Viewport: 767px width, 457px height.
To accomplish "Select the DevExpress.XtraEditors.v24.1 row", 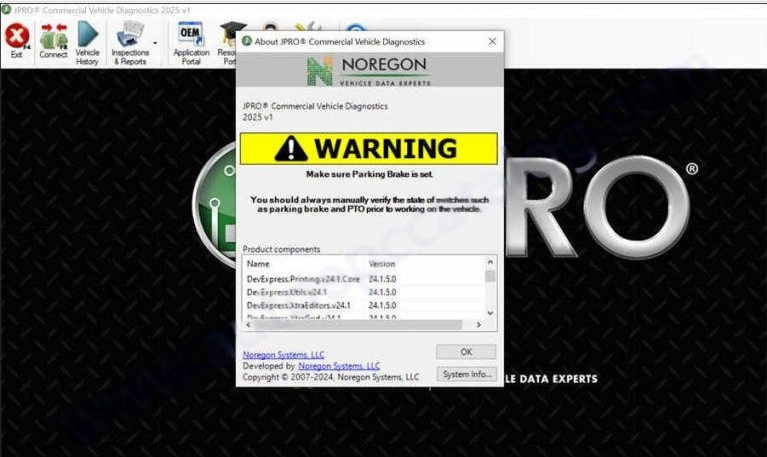I will [364, 305].
